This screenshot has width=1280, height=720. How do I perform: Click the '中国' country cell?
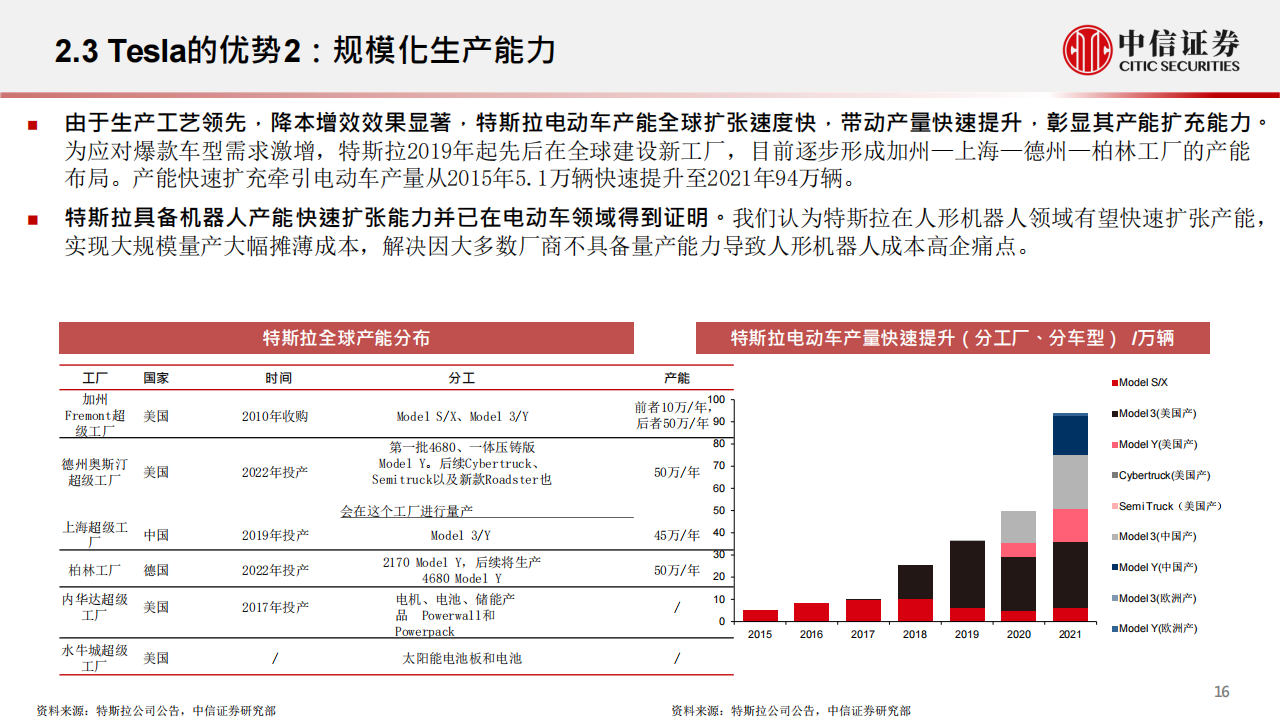tap(156, 535)
